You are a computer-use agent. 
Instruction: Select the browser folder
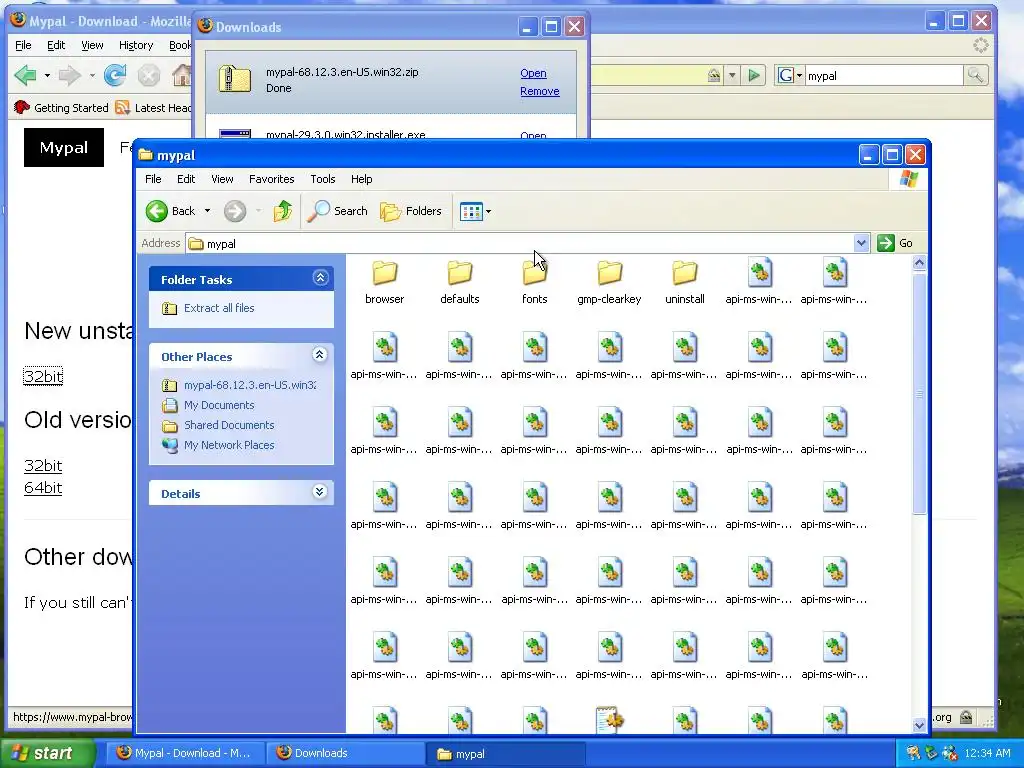click(385, 283)
